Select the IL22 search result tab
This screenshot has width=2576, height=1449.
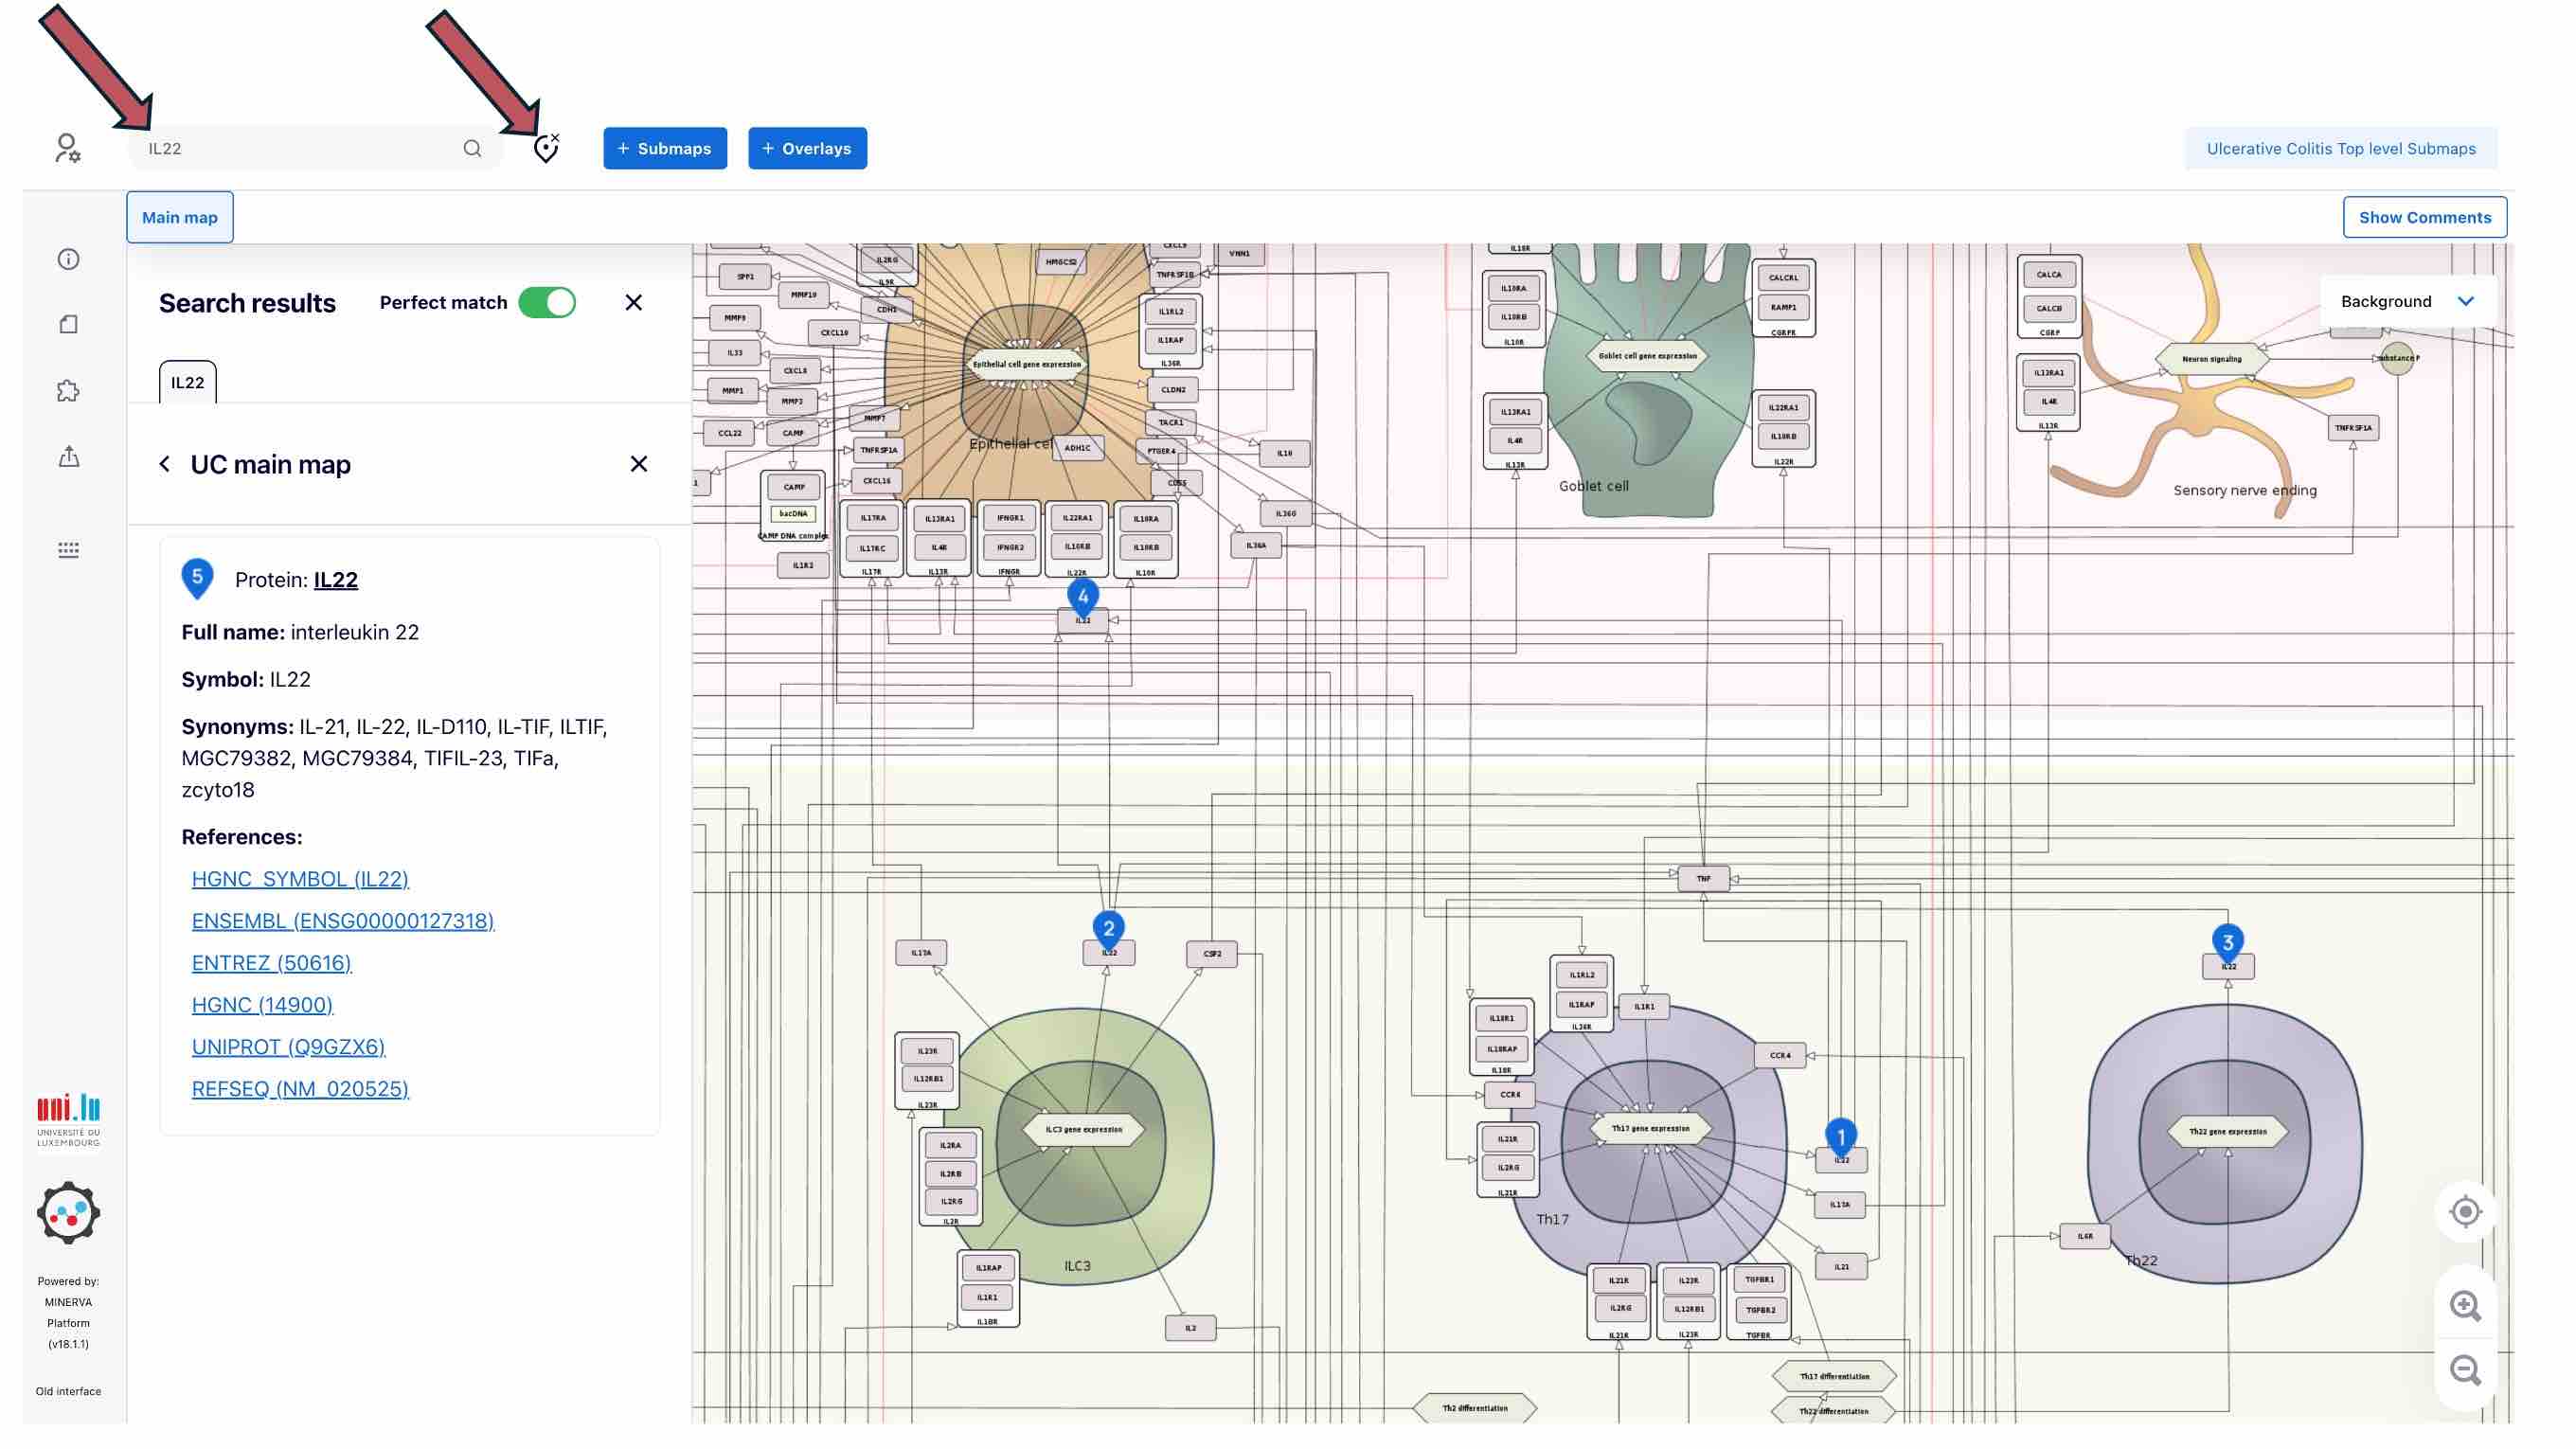coord(187,382)
